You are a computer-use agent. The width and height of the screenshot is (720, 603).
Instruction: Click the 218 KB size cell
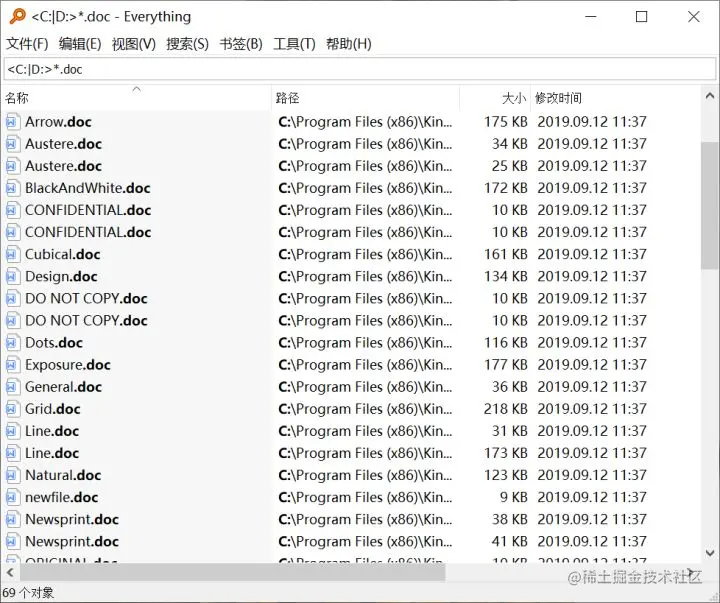506,409
